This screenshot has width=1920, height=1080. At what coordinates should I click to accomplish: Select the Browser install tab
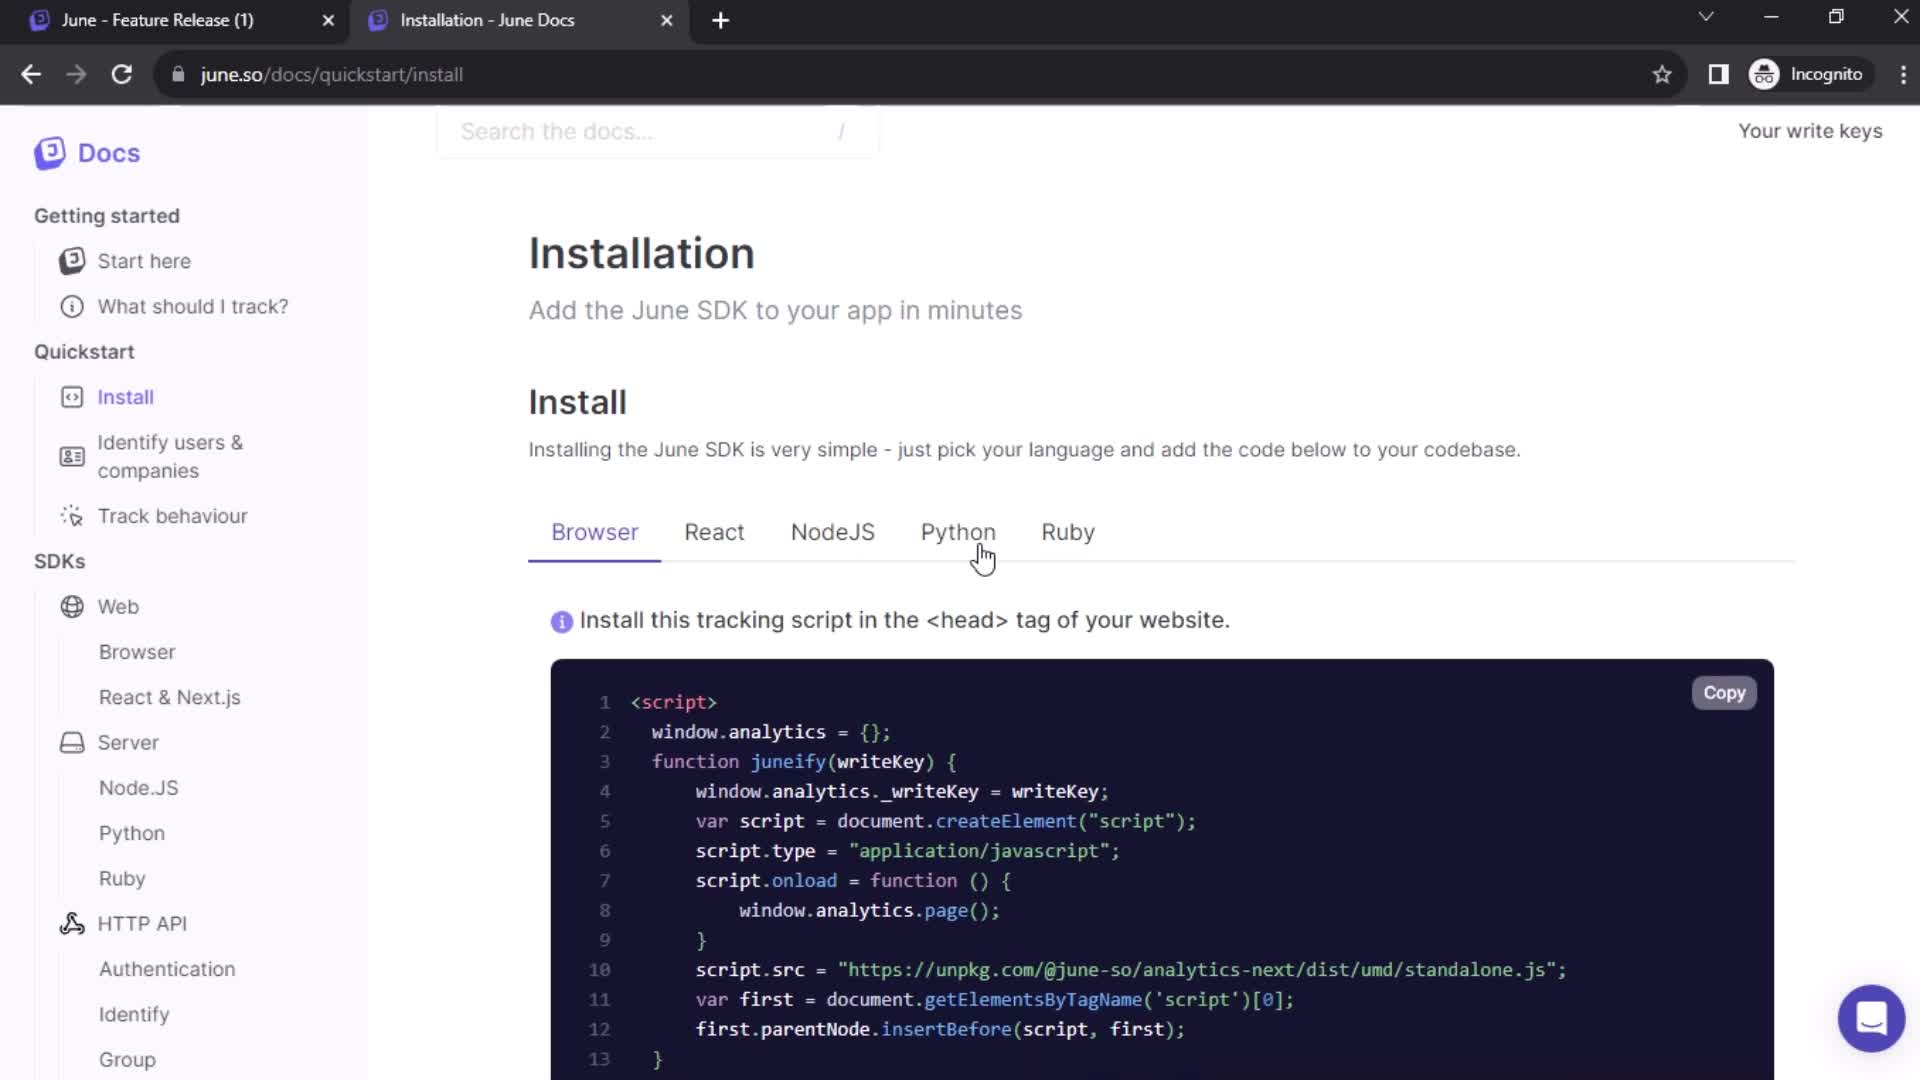[x=595, y=532]
